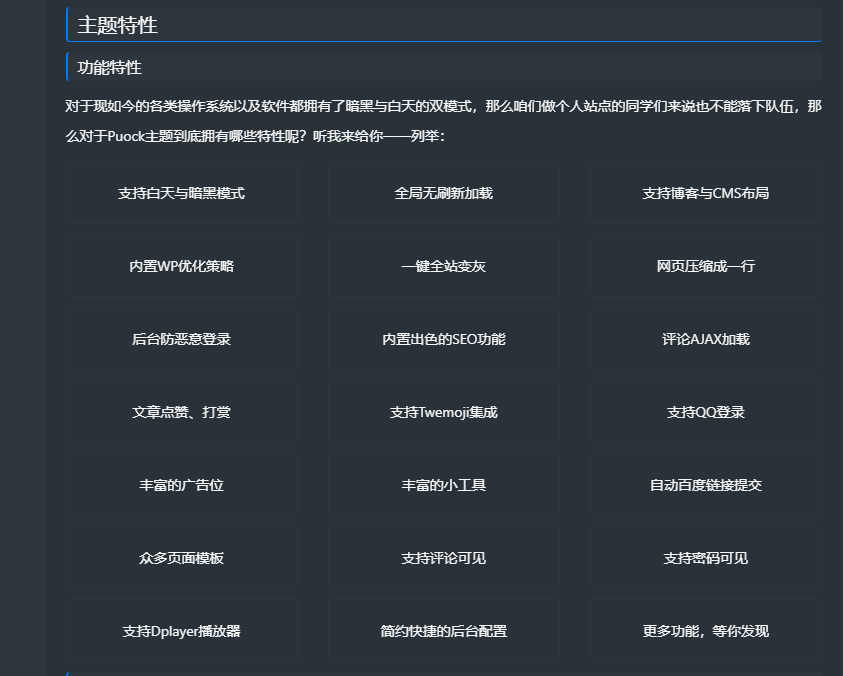This screenshot has height=676, width=843.
Task: Select the 更多功能，等你发现 card
Action: 705,631
